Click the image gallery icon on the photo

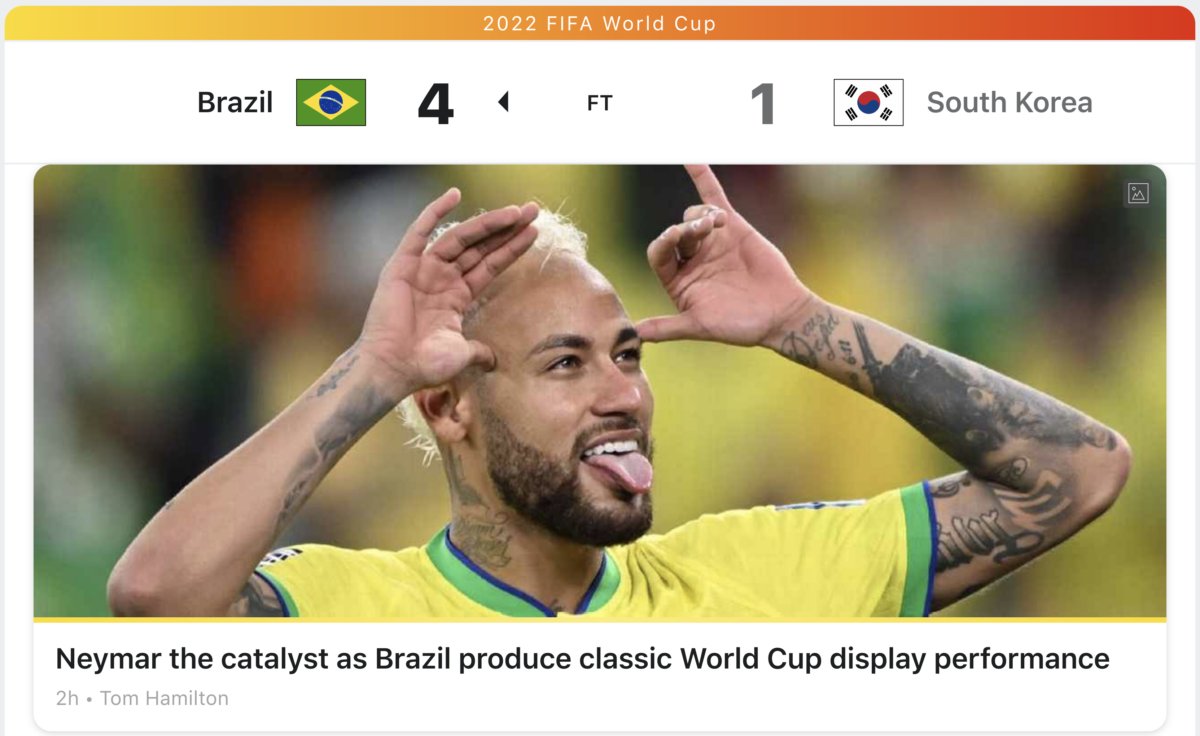[x=1138, y=193]
